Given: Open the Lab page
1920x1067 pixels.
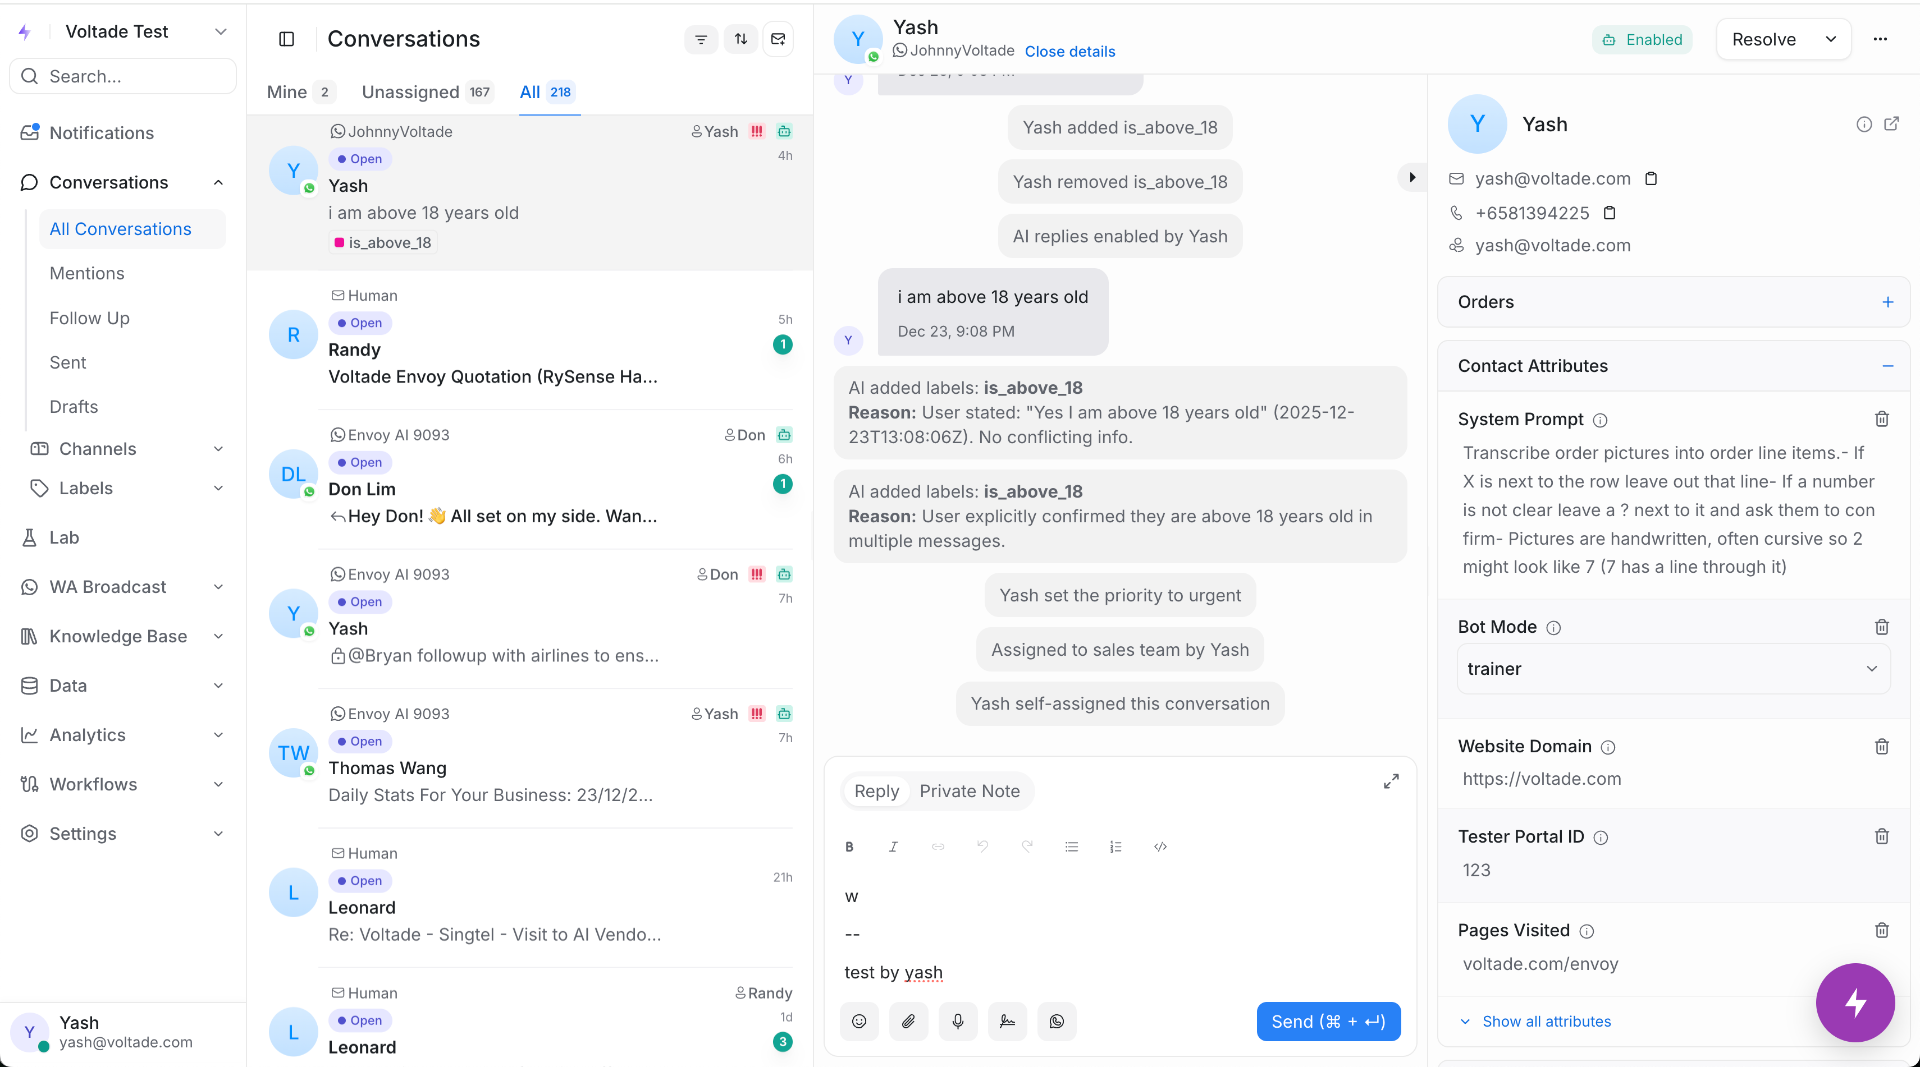Looking at the screenshot, I should [64, 537].
